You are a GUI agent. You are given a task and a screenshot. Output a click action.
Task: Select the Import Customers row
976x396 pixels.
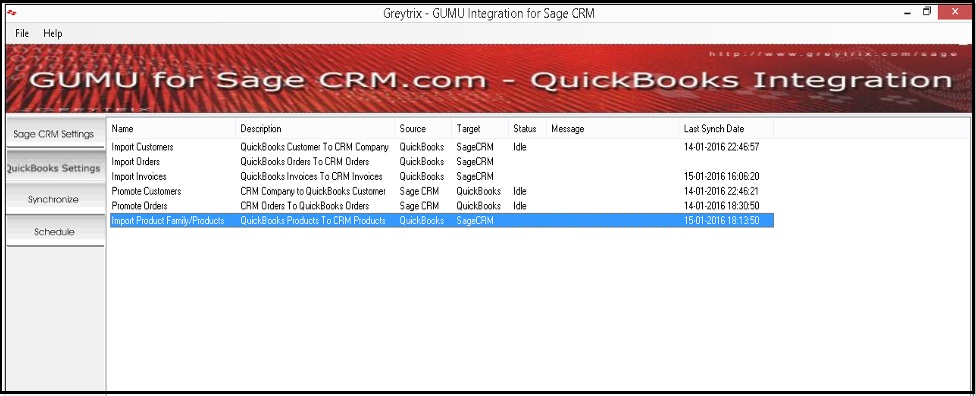[441, 148]
